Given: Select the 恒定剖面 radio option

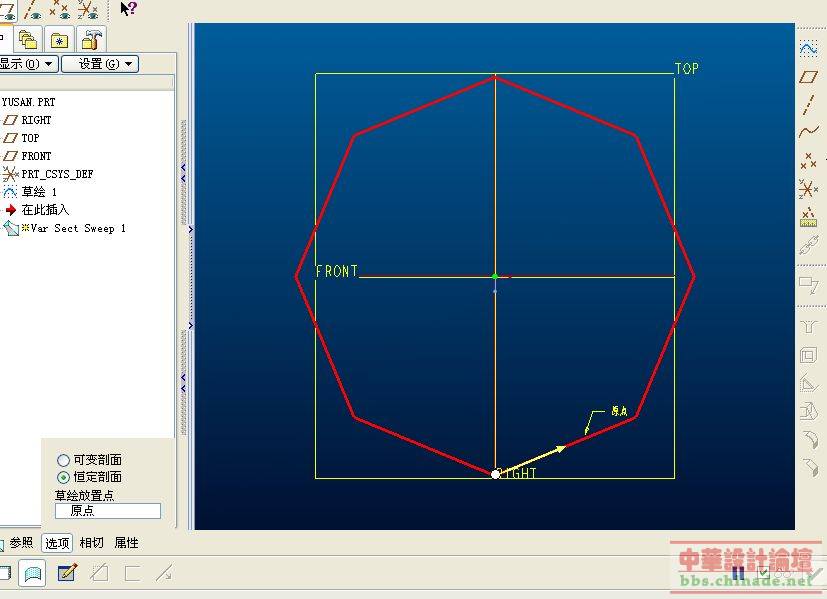Looking at the screenshot, I should [x=64, y=477].
